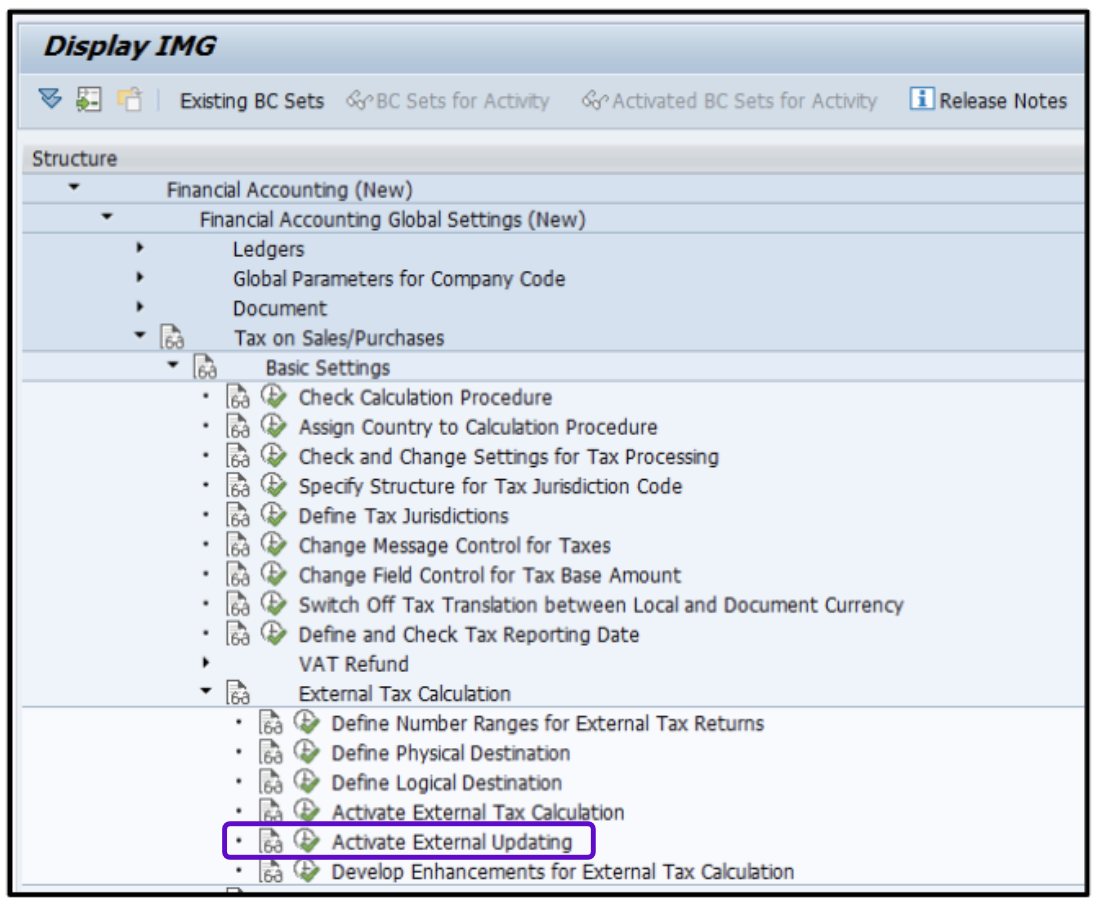Expand the VAT Refund node
1104x905 pixels.
pyautogui.click(x=206, y=662)
